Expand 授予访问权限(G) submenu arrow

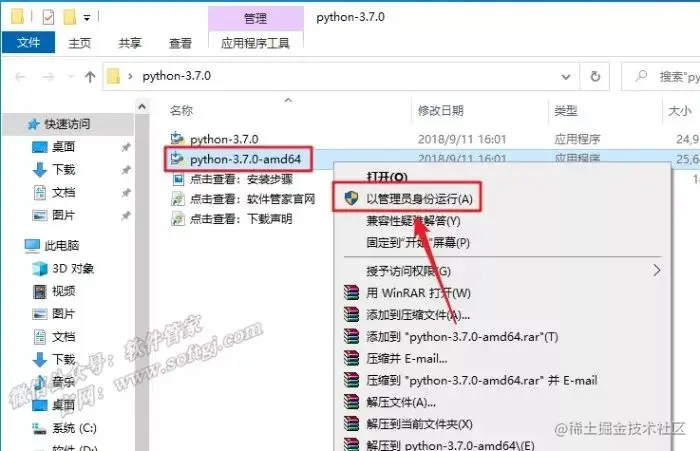coord(656,270)
